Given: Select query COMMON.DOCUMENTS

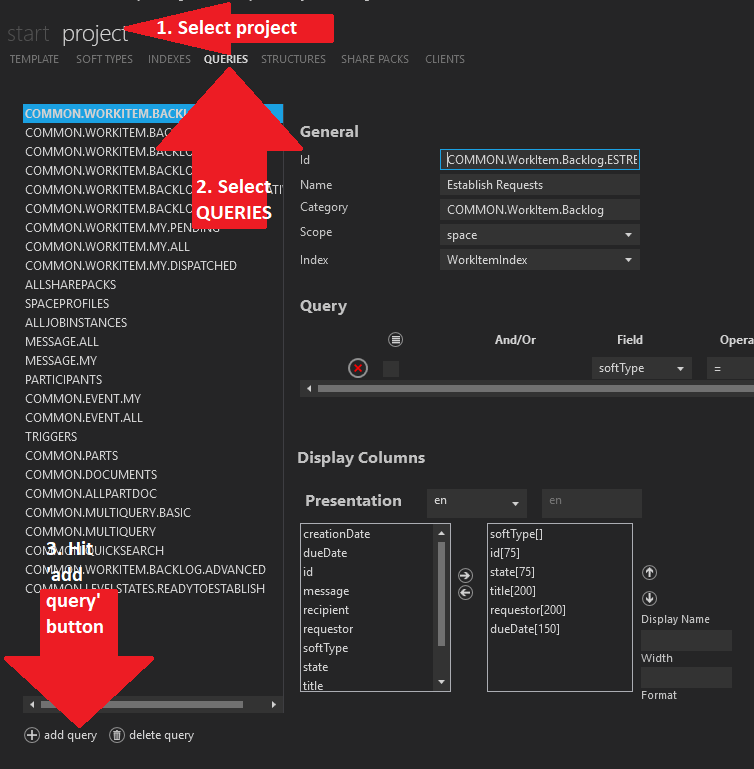Looking at the screenshot, I should coord(153,475).
